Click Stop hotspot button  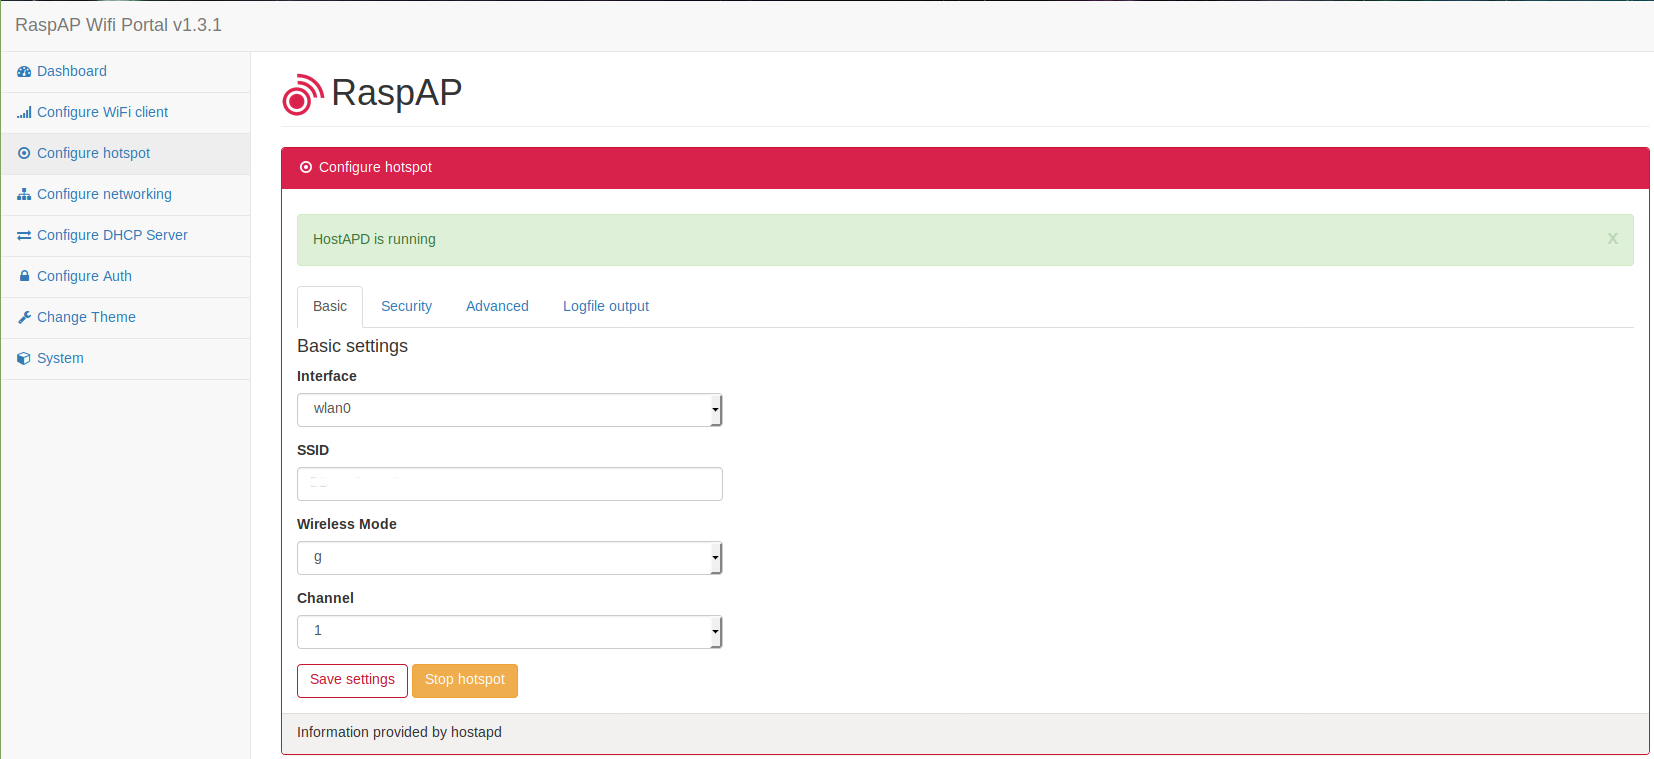coord(465,681)
